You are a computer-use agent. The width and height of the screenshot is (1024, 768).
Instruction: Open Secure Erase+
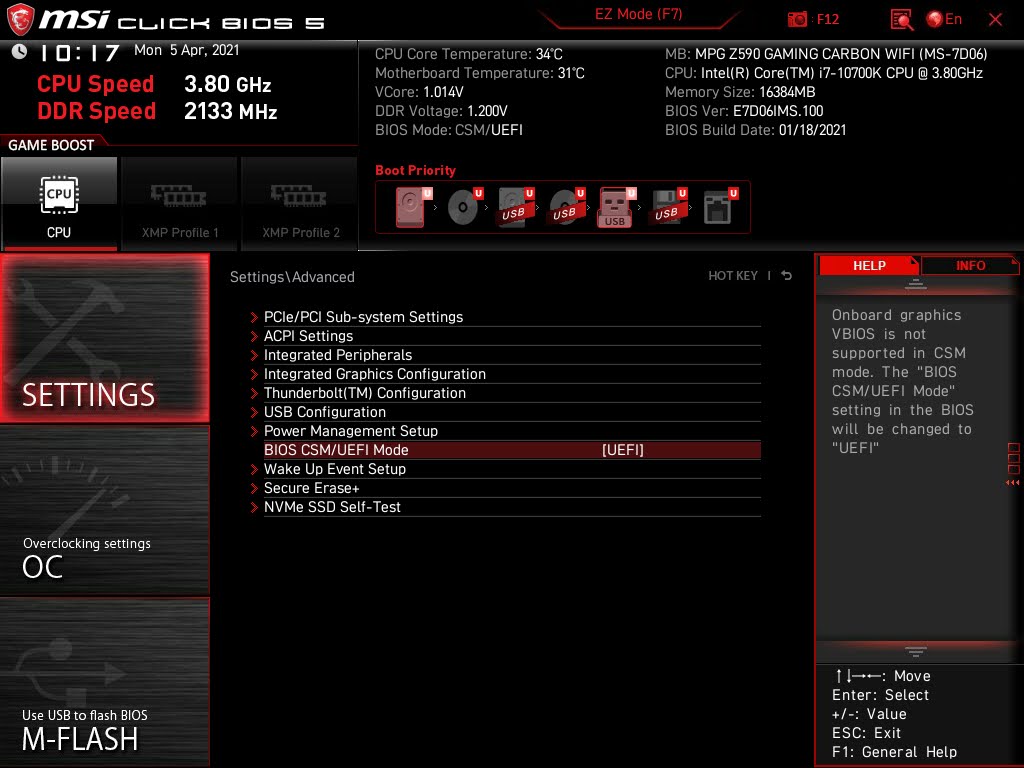[x=512, y=488]
